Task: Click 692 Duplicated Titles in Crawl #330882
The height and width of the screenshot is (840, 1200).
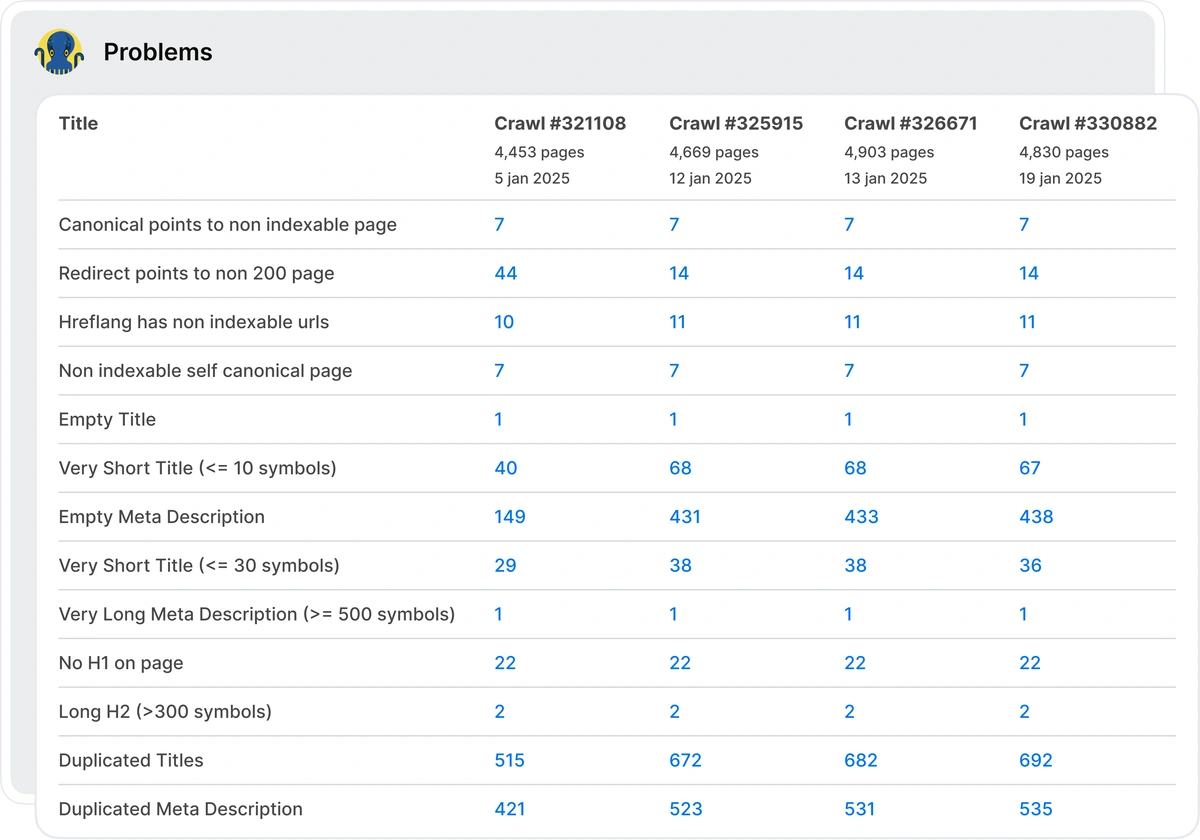Action: (x=1035, y=761)
